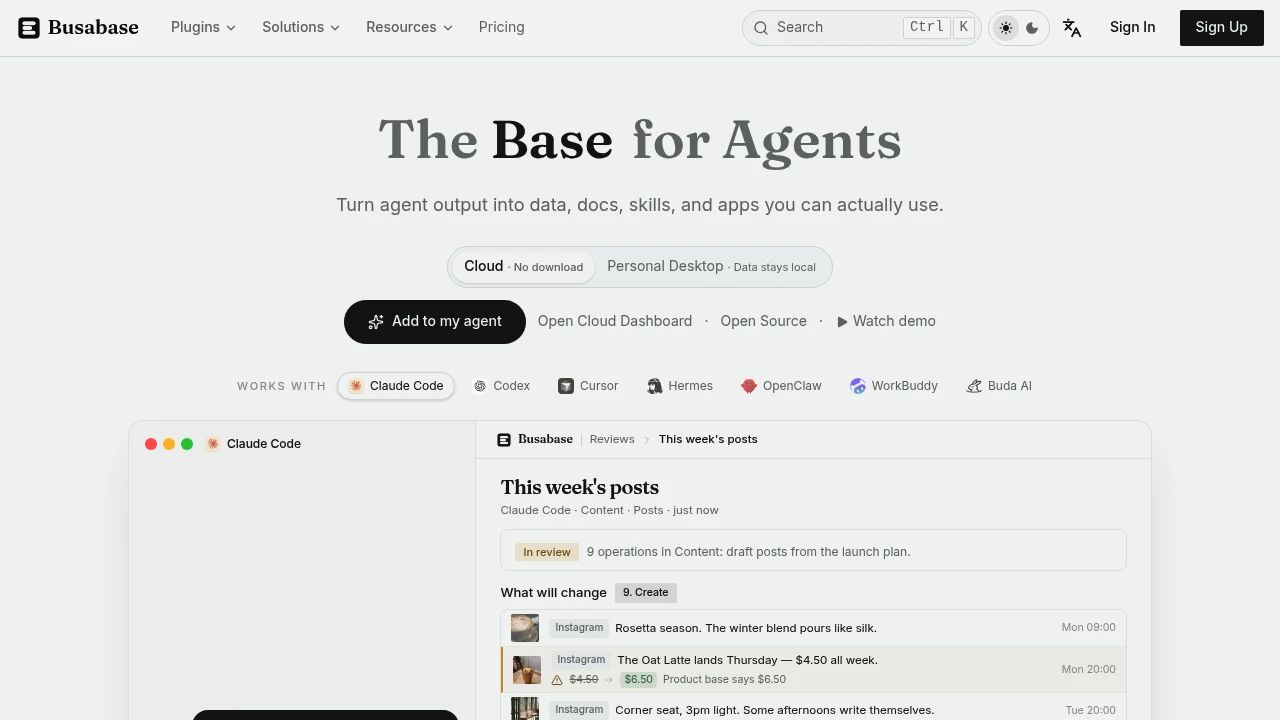The height and width of the screenshot is (720, 1280).
Task: Select the Cloud No download option
Action: 523,267
